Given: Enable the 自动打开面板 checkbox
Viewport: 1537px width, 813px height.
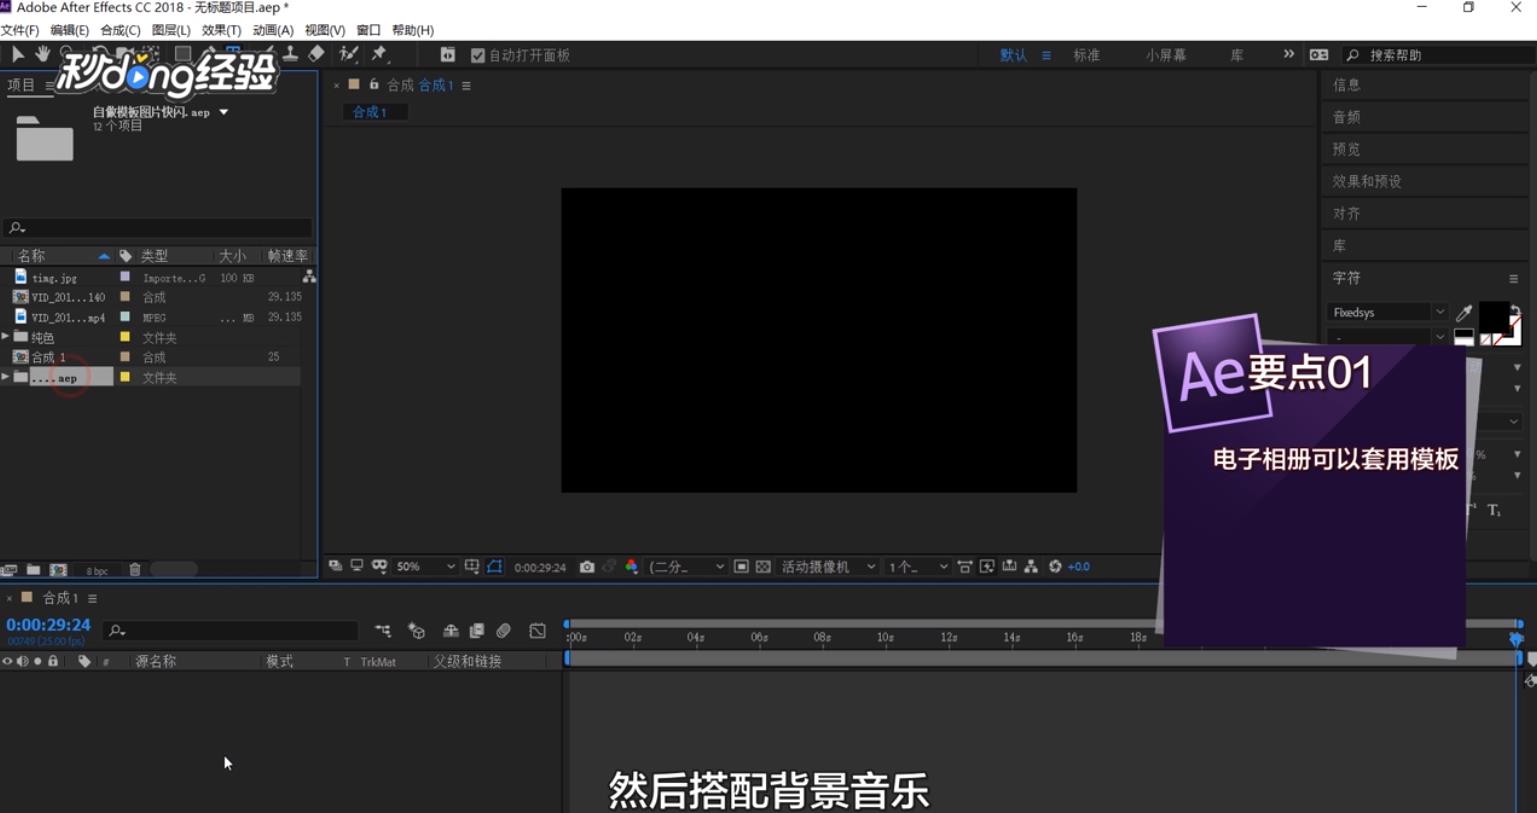Looking at the screenshot, I should [477, 55].
